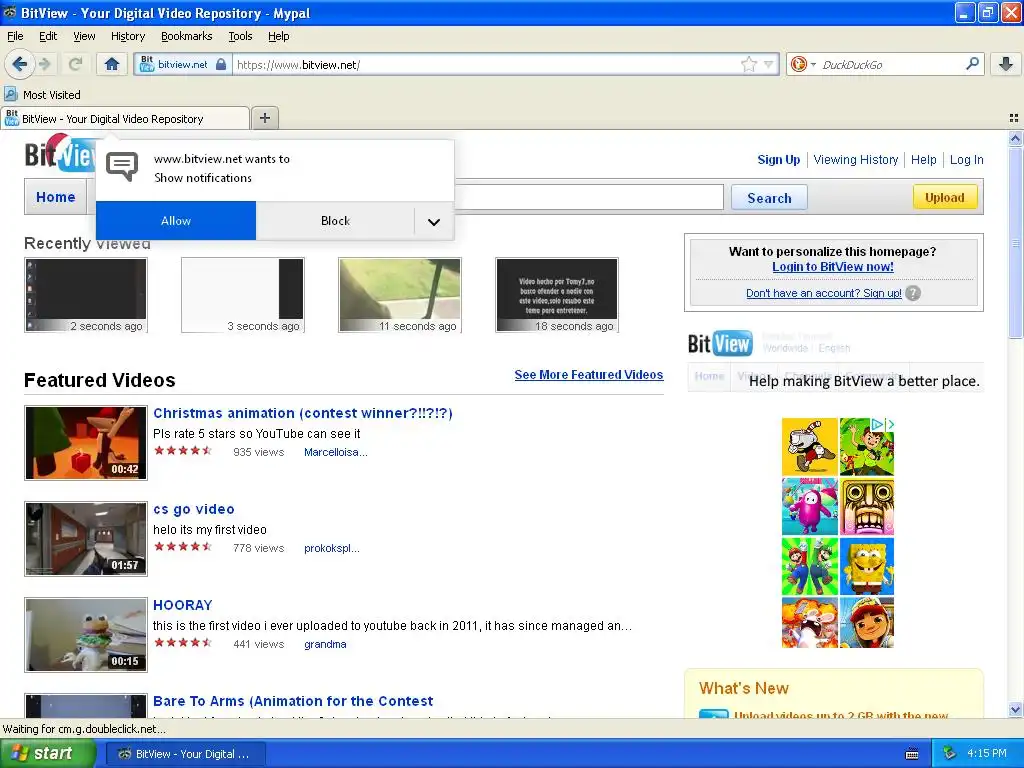This screenshot has width=1024, height=768.
Task: Open recently viewed video from 11 seconds ago
Action: click(400, 295)
